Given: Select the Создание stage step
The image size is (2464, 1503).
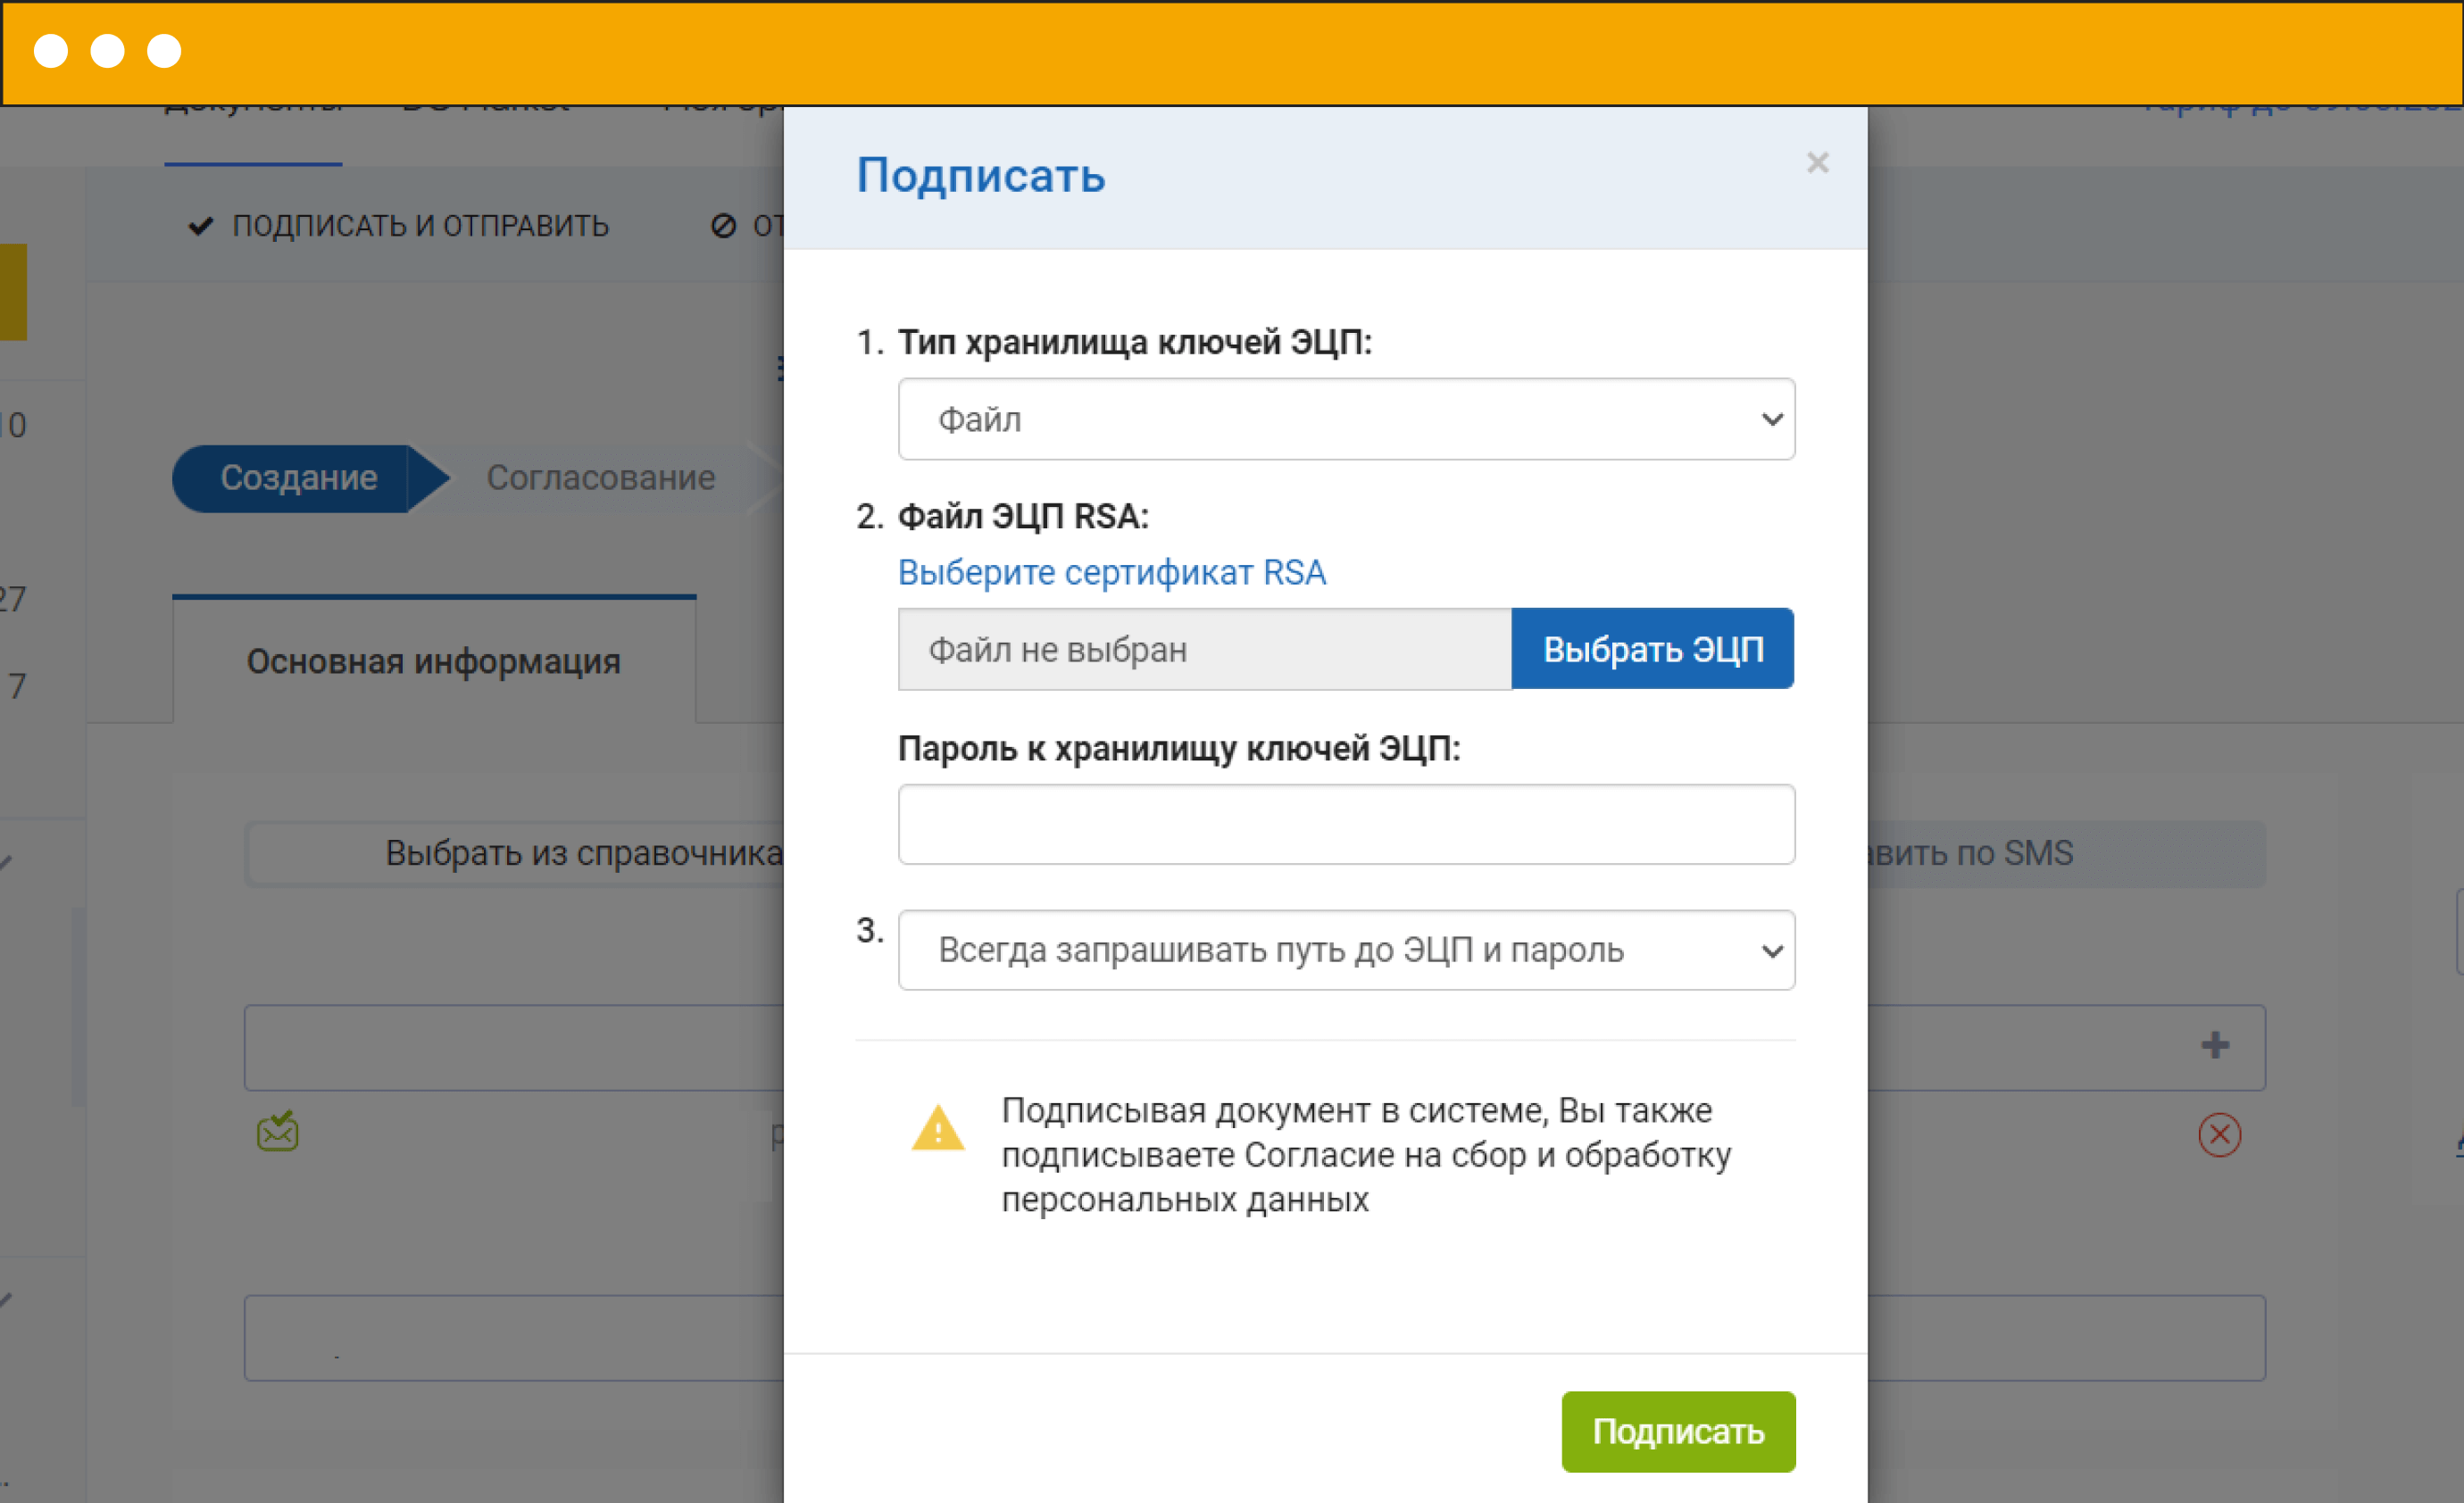Looking at the screenshot, I should tap(298, 478).
